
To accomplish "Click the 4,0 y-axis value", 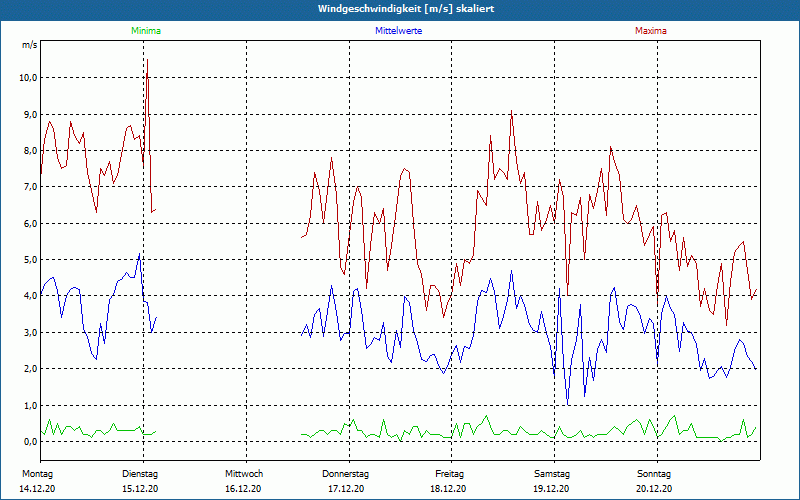I will (29, 296).
